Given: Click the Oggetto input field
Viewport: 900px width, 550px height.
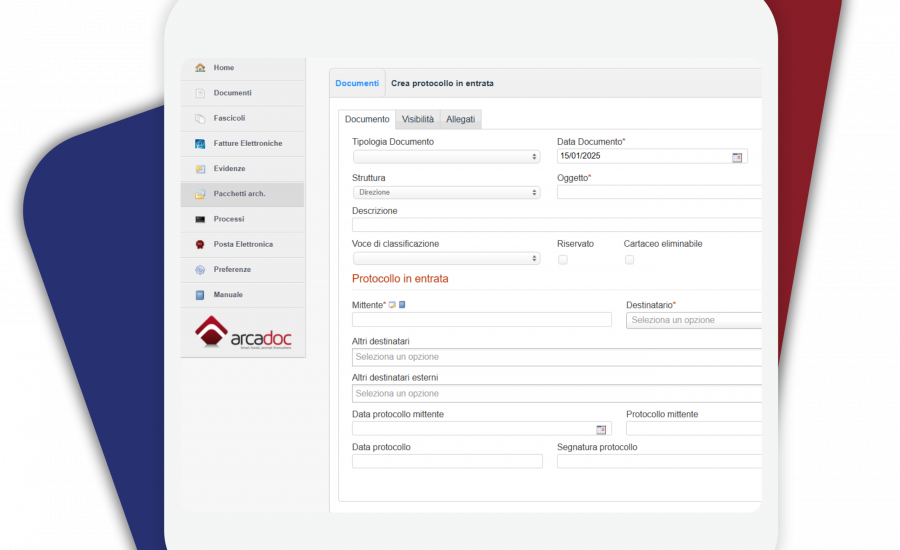Looking at the screenshot, I should [660, 192].
